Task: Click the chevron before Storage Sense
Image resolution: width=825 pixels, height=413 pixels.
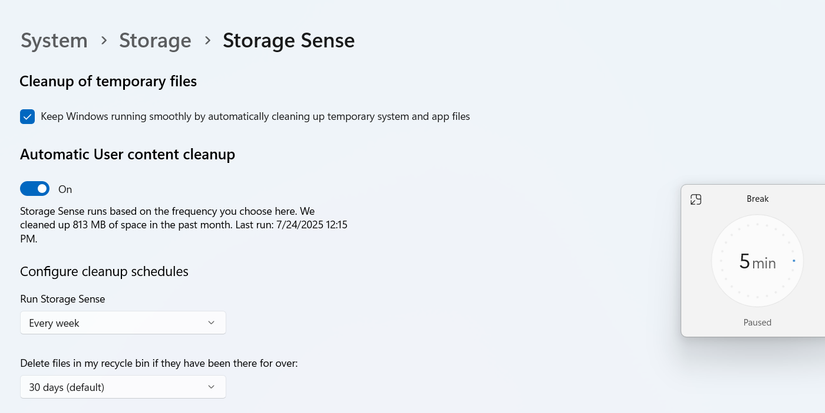Action: click(207, 41)
